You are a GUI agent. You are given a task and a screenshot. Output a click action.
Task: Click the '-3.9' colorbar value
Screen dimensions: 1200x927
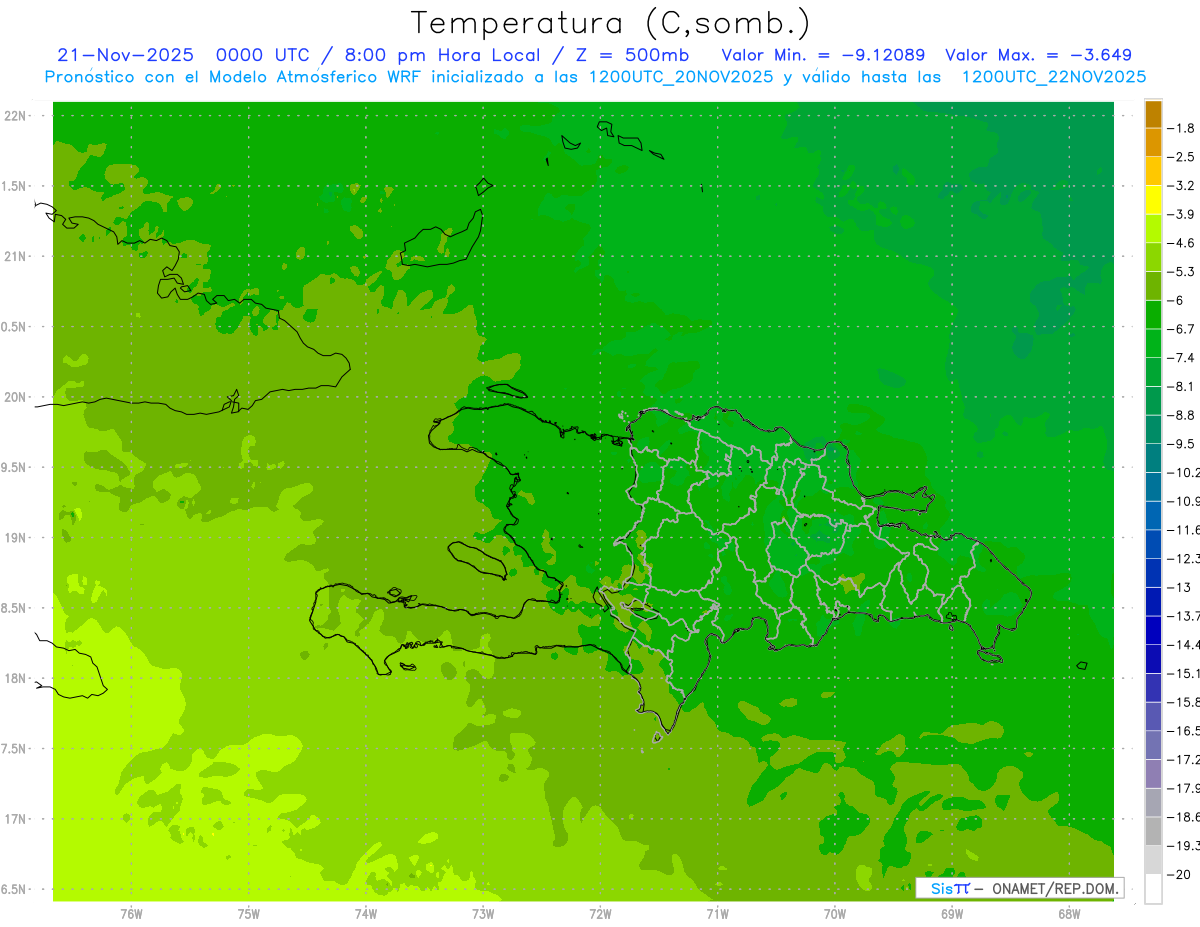coord(1181,214)
